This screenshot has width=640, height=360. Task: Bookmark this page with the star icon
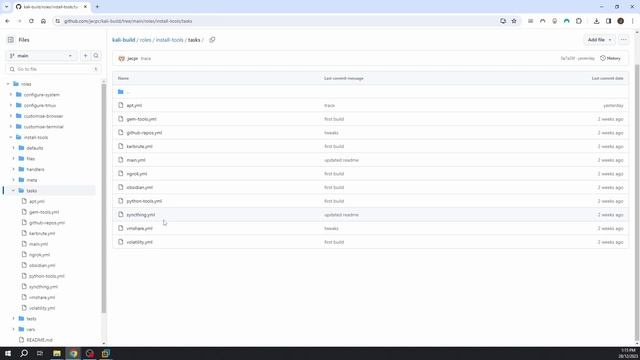tap(514, 21)
